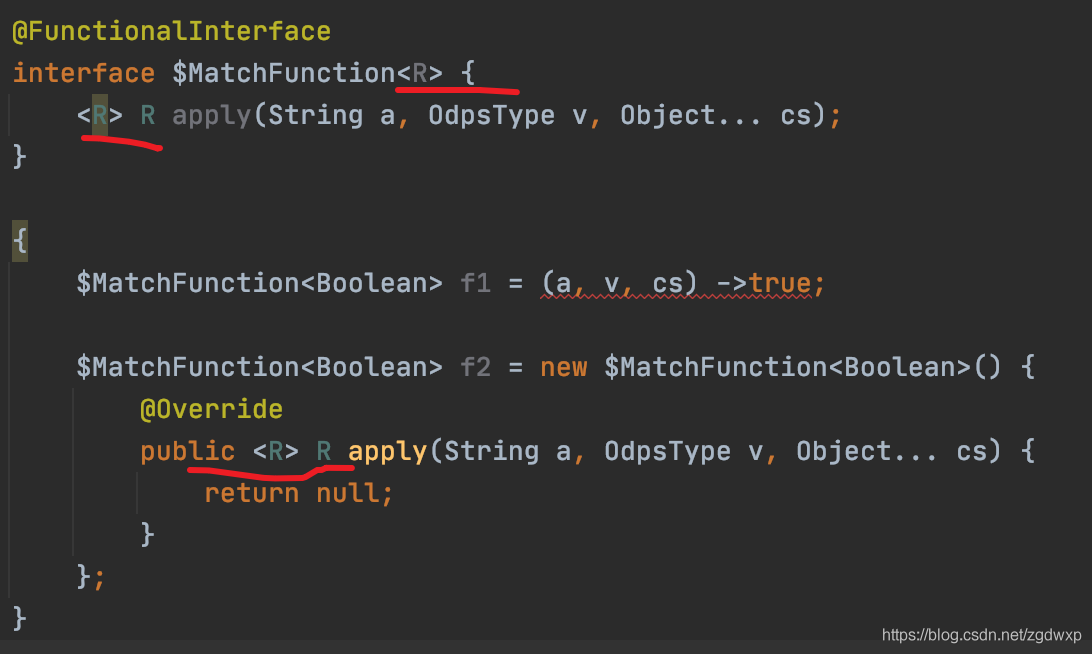Click the apply method declaration in interface
Viewport: 1092px width, 654px height.
click(x=212, y=116)
